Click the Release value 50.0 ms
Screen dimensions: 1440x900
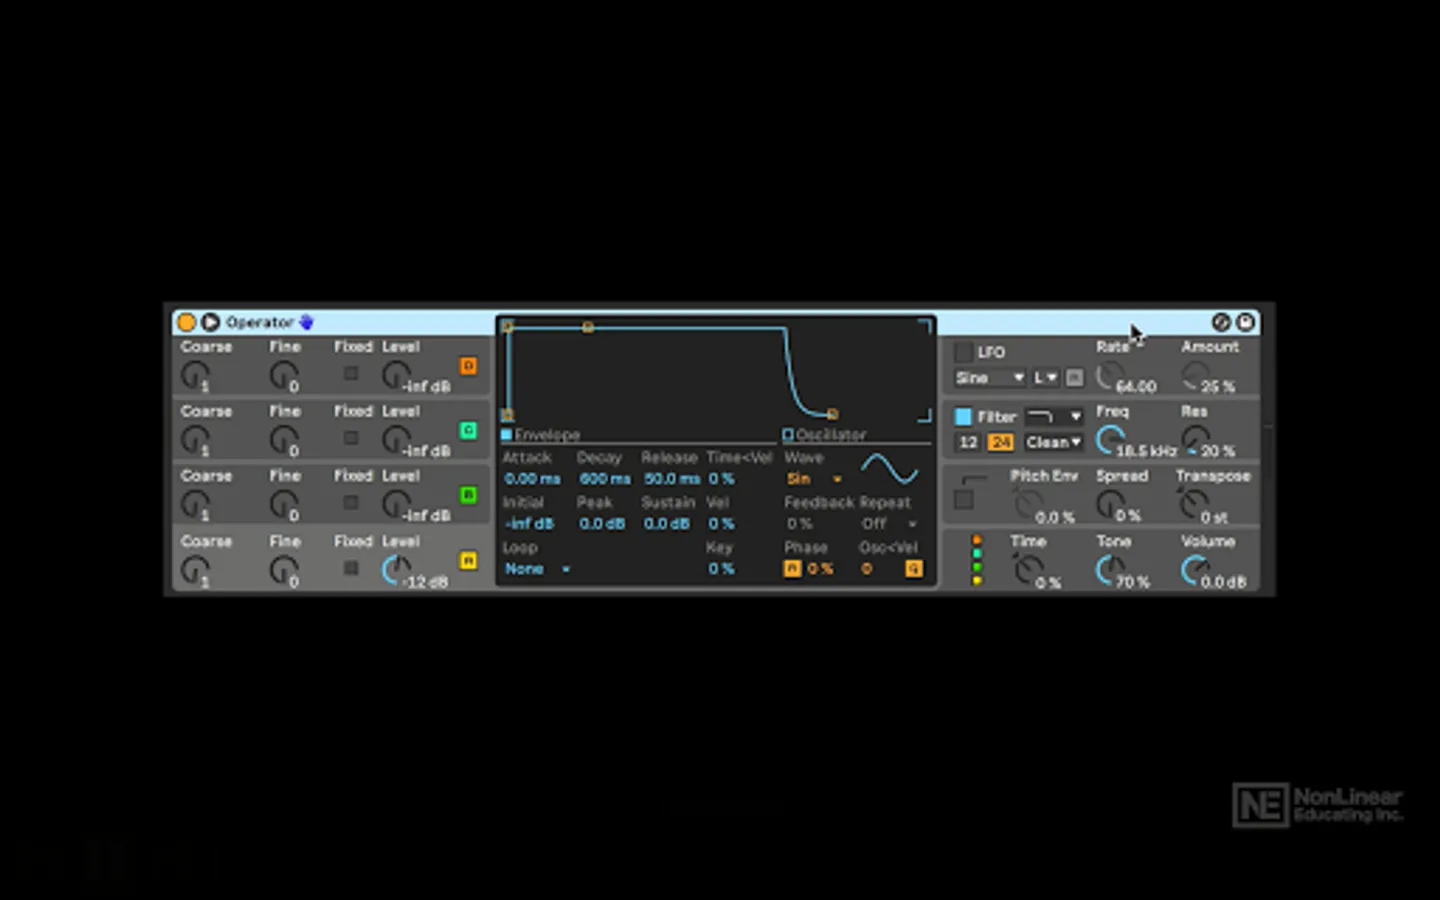671,479
